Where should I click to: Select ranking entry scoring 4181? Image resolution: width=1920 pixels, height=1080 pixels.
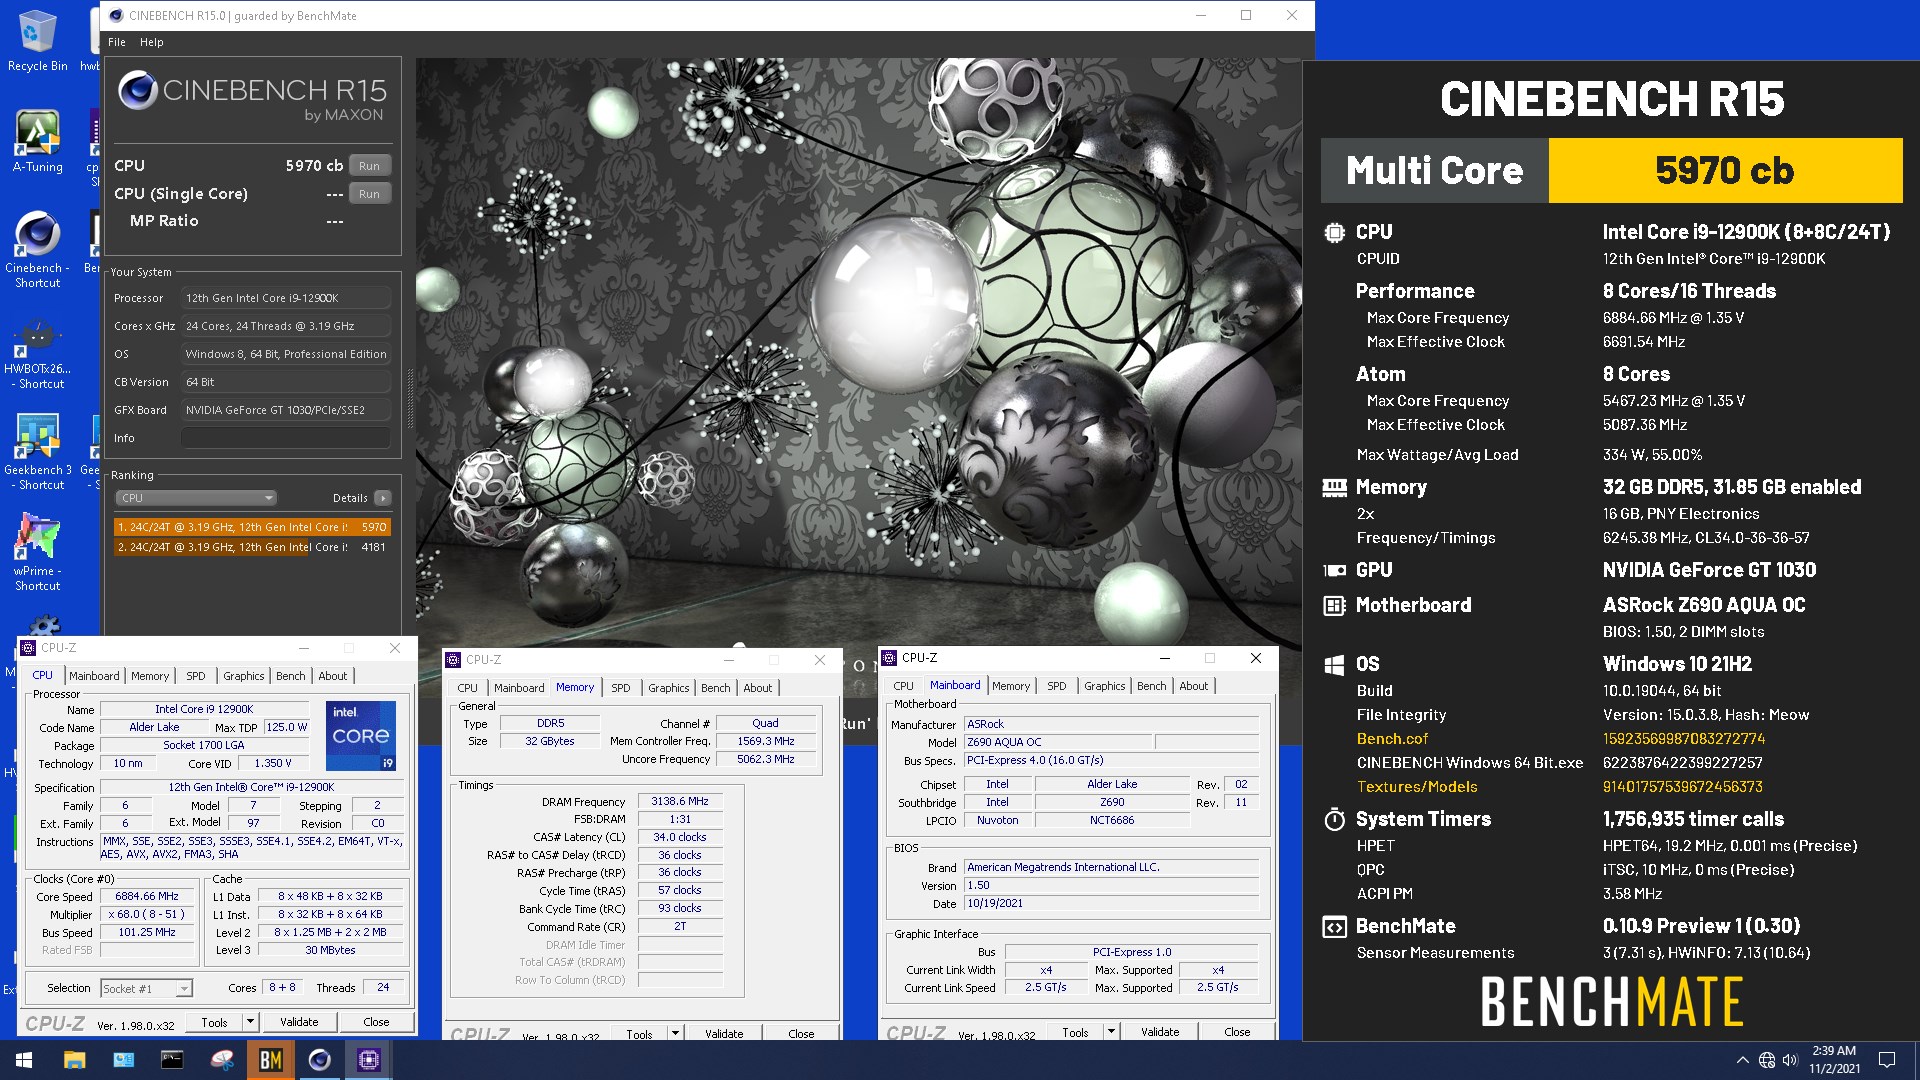click(x=252, y=547)
